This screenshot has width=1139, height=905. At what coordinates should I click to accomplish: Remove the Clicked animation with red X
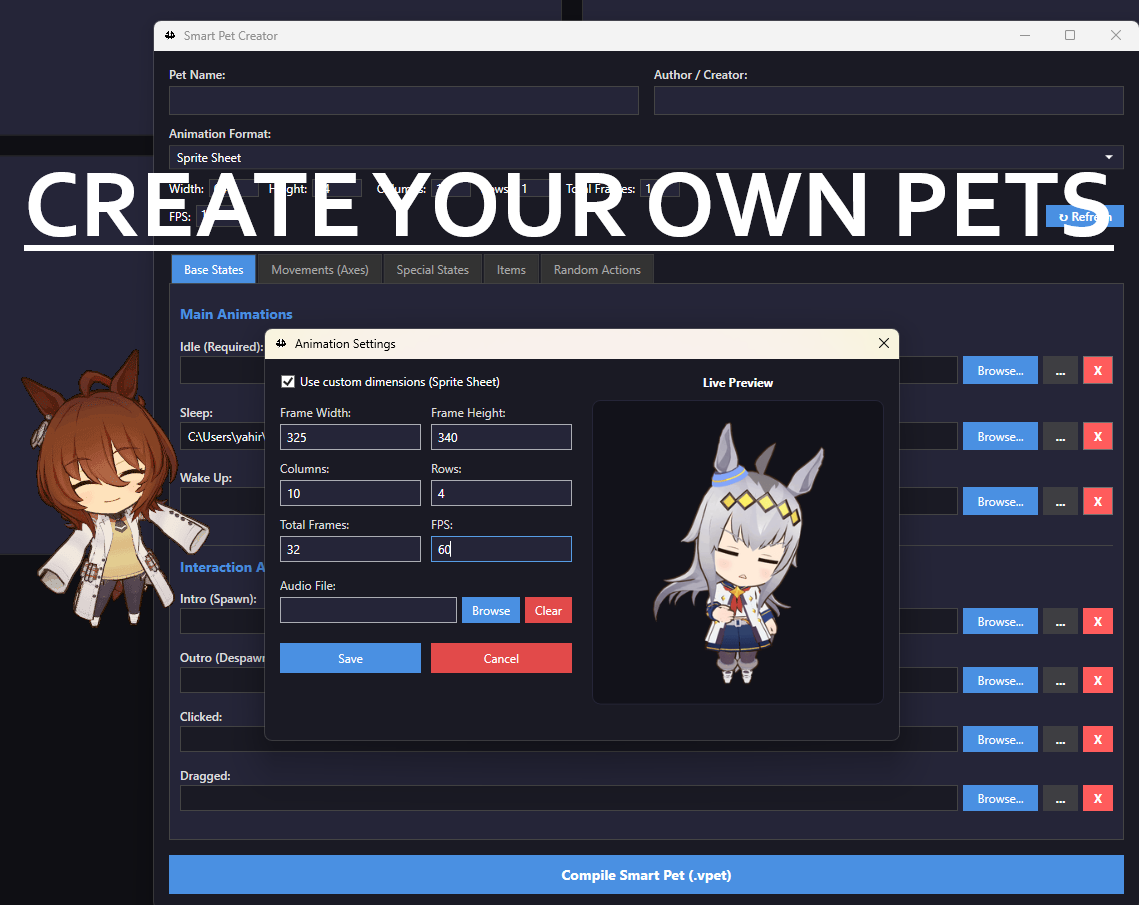pos(1098,739)
